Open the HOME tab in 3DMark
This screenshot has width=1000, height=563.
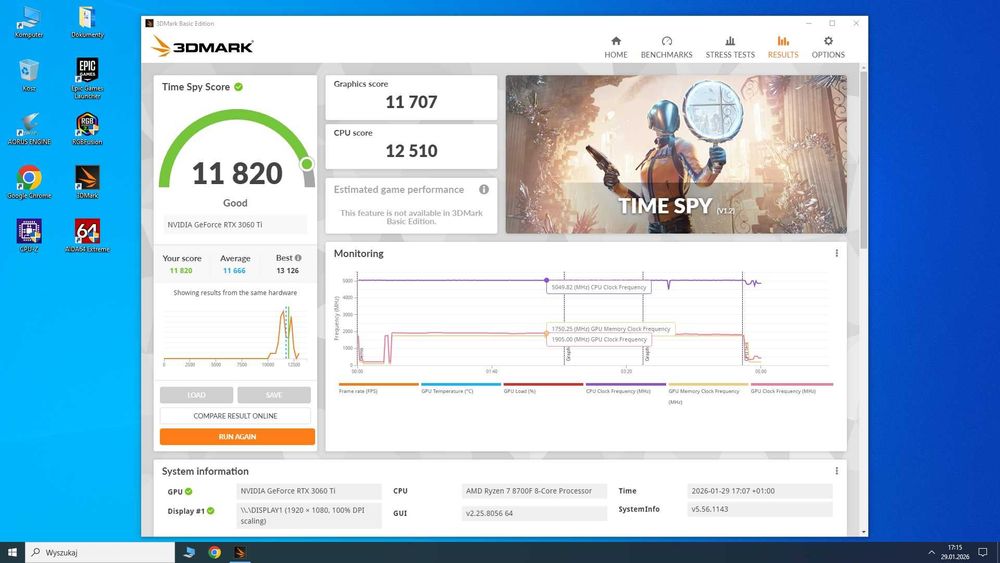click(x=615, y=47)
